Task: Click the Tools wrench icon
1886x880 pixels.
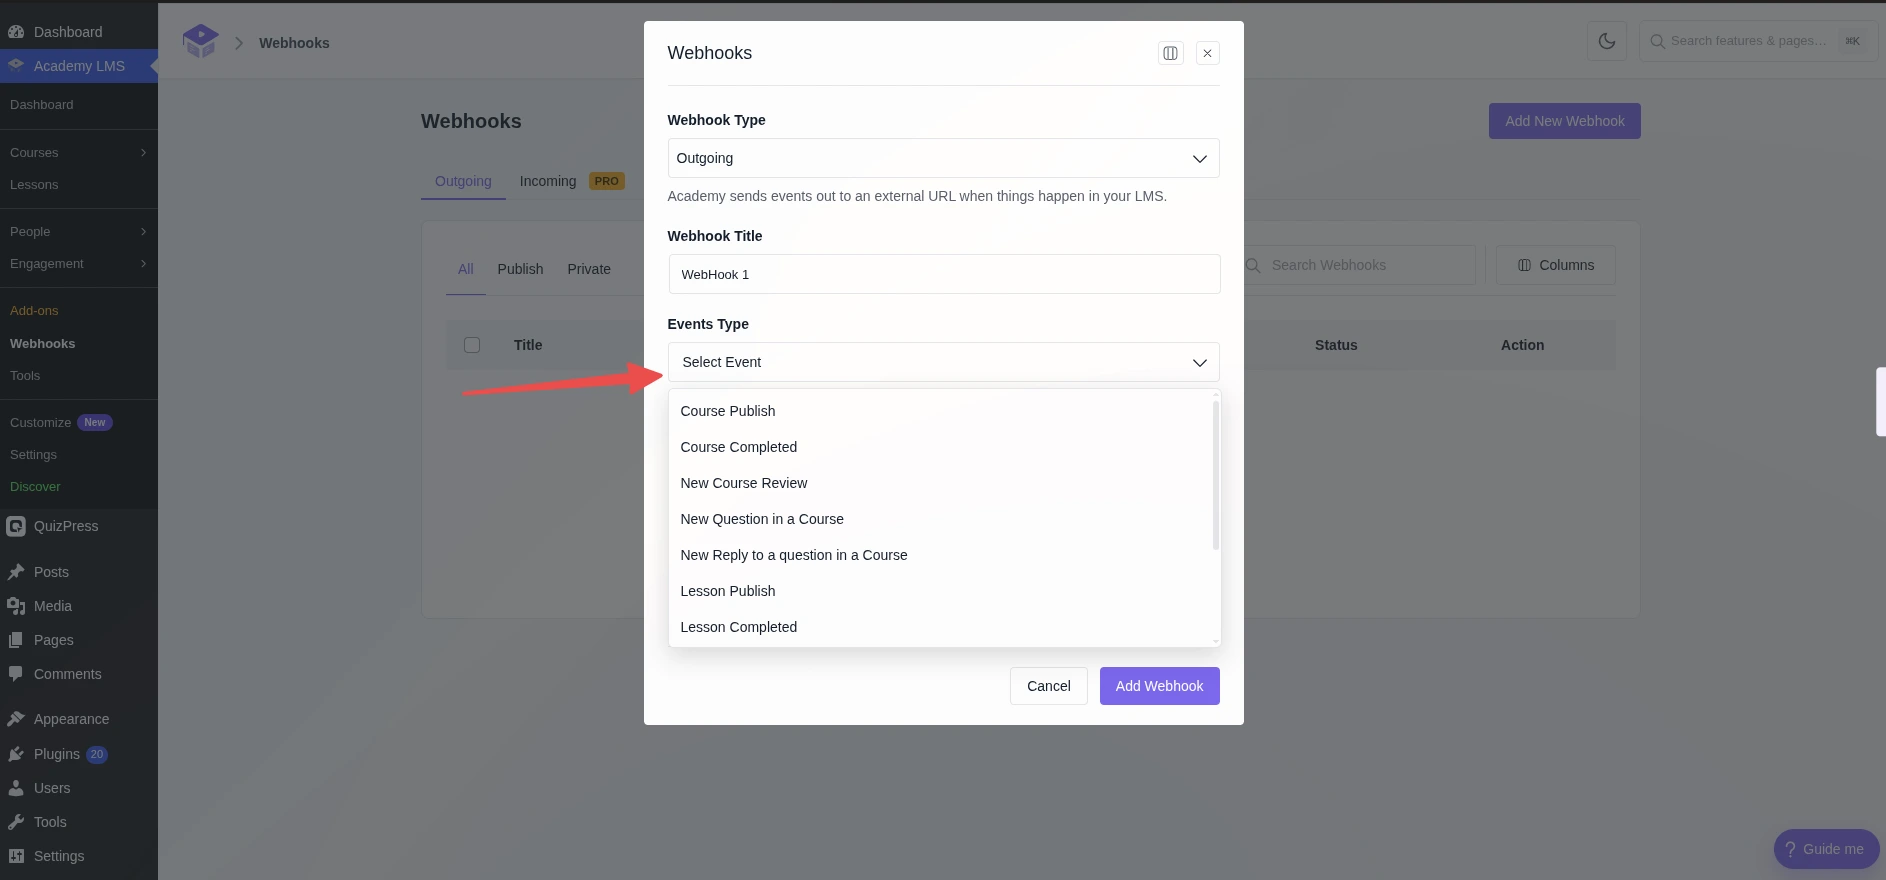Action: click(16, 822)
